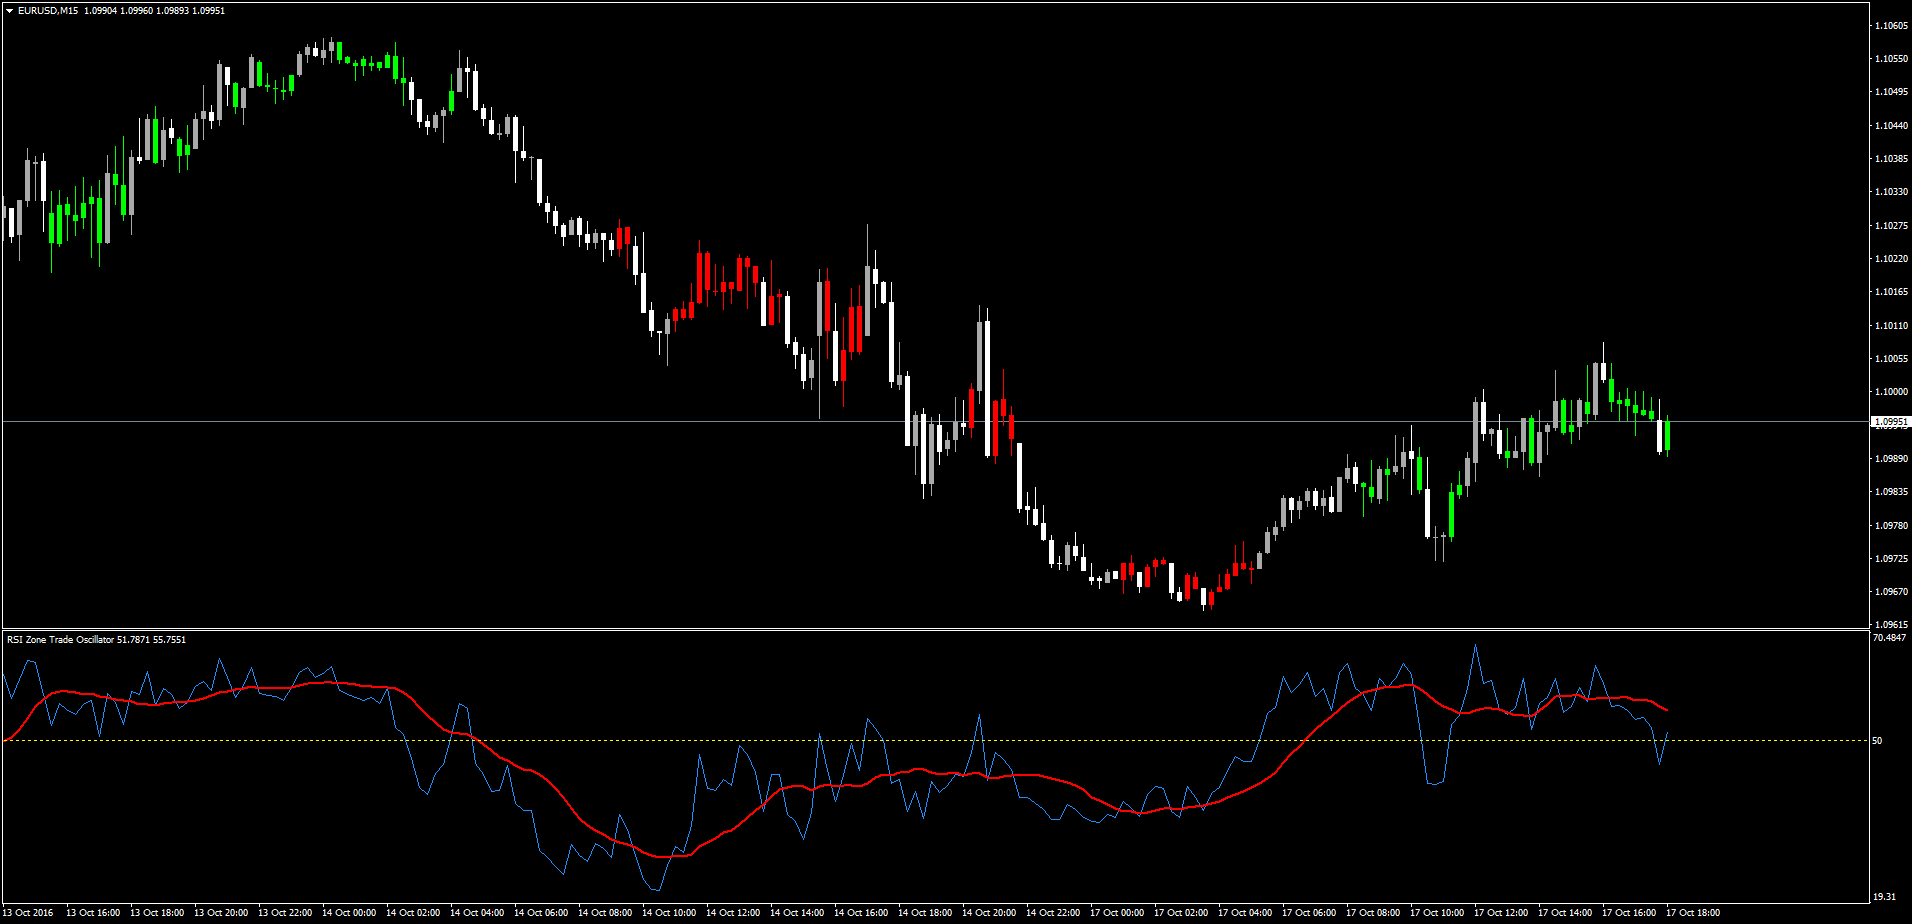Select the 17 Oct 02:00 time label

(x=1181, y=912)
